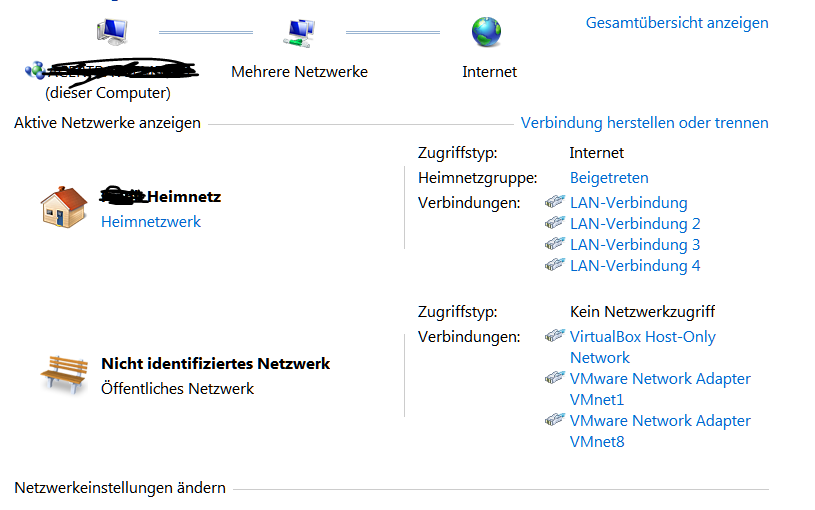Viewport: 815px width, 510px height.
Task: Click the 'dieser Computer' monitor icon
Action: coord(112,31)
